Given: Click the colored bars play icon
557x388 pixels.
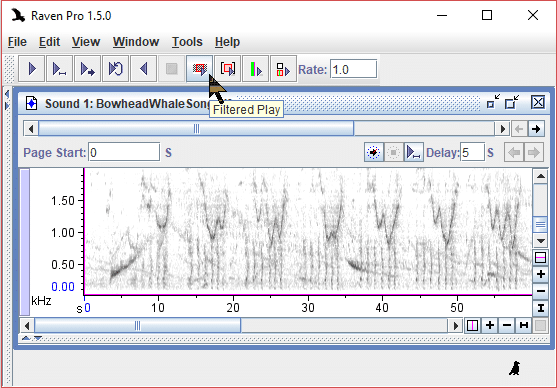Looking at the screenshot, I should pos(255,69).
